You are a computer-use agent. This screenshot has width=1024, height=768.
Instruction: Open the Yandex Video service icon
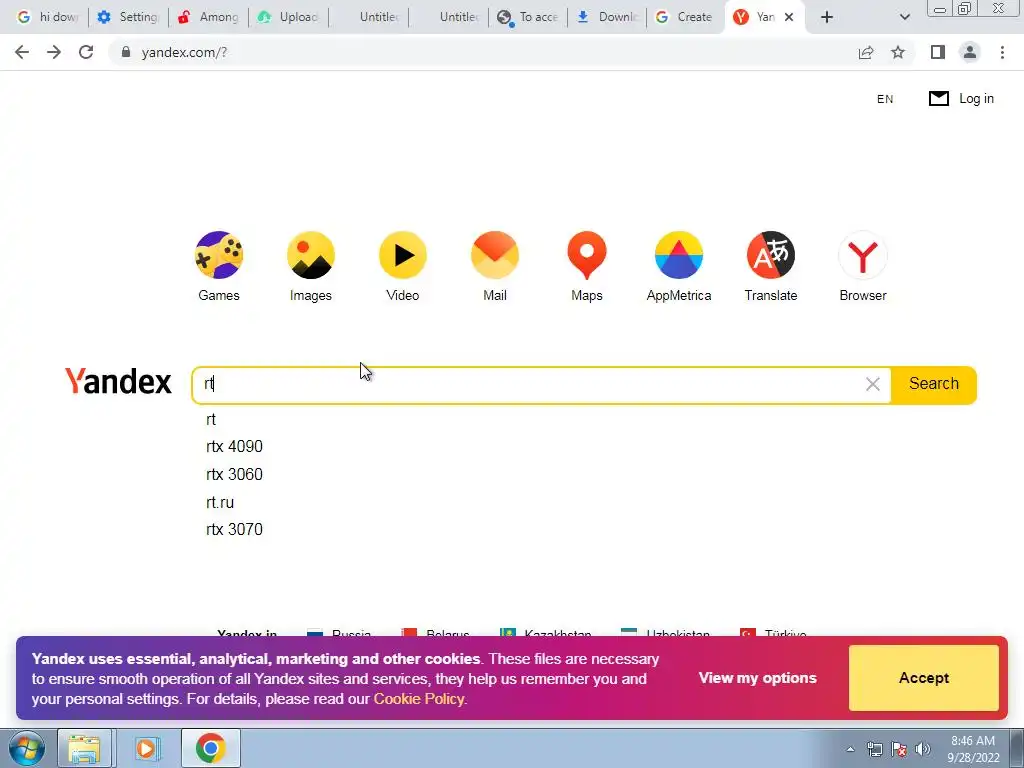(403, 255)
